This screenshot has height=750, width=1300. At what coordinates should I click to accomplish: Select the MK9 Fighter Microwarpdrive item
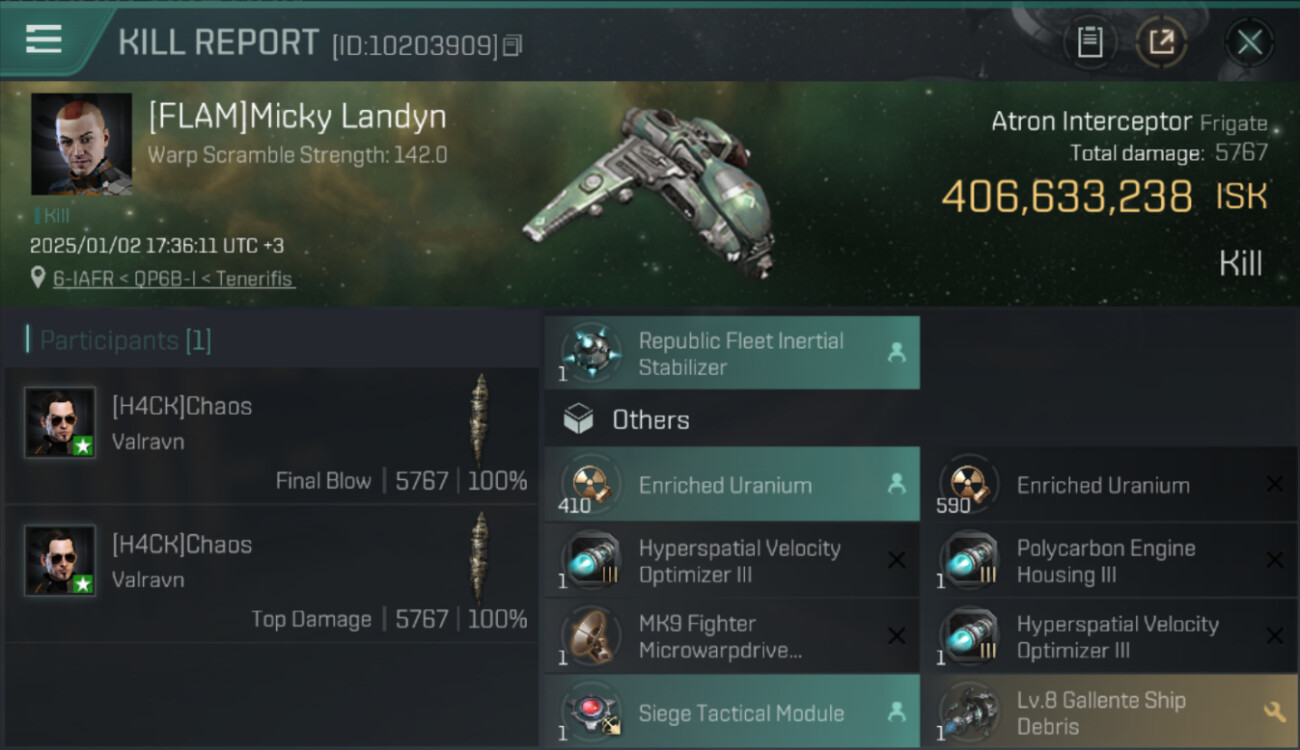pos(732,637)
